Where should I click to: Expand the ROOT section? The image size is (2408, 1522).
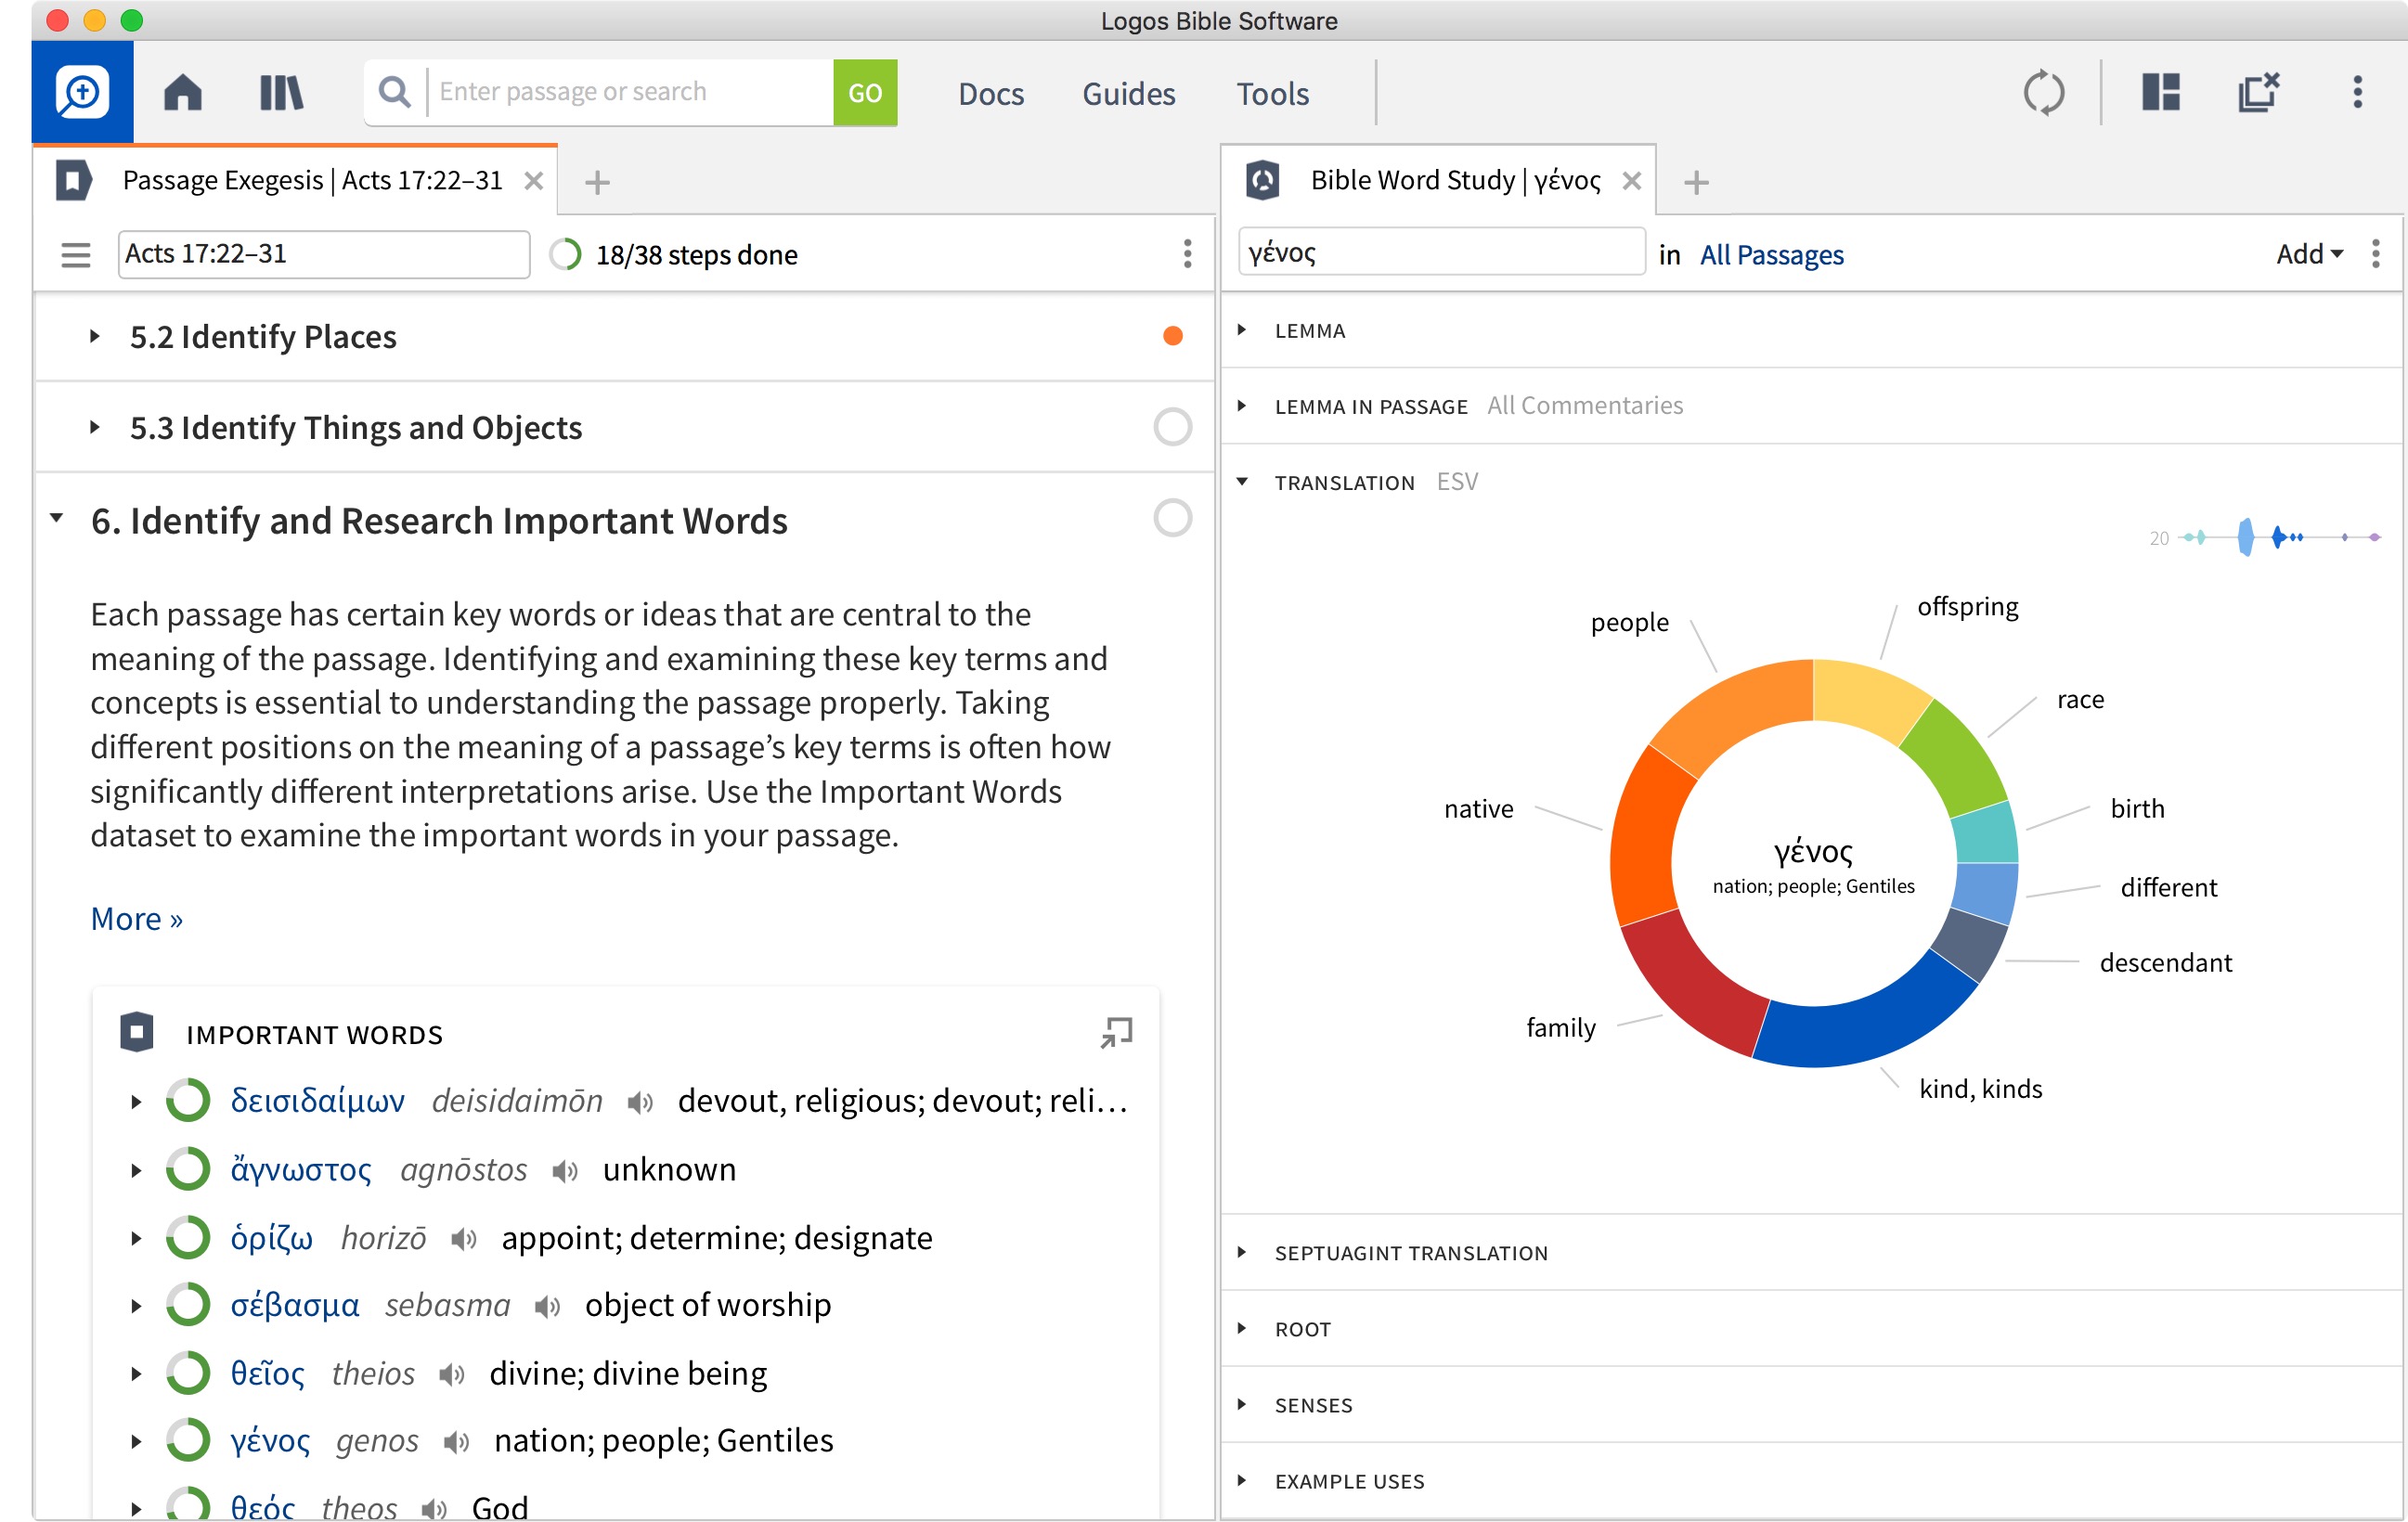click(x=1242, y=1328)
